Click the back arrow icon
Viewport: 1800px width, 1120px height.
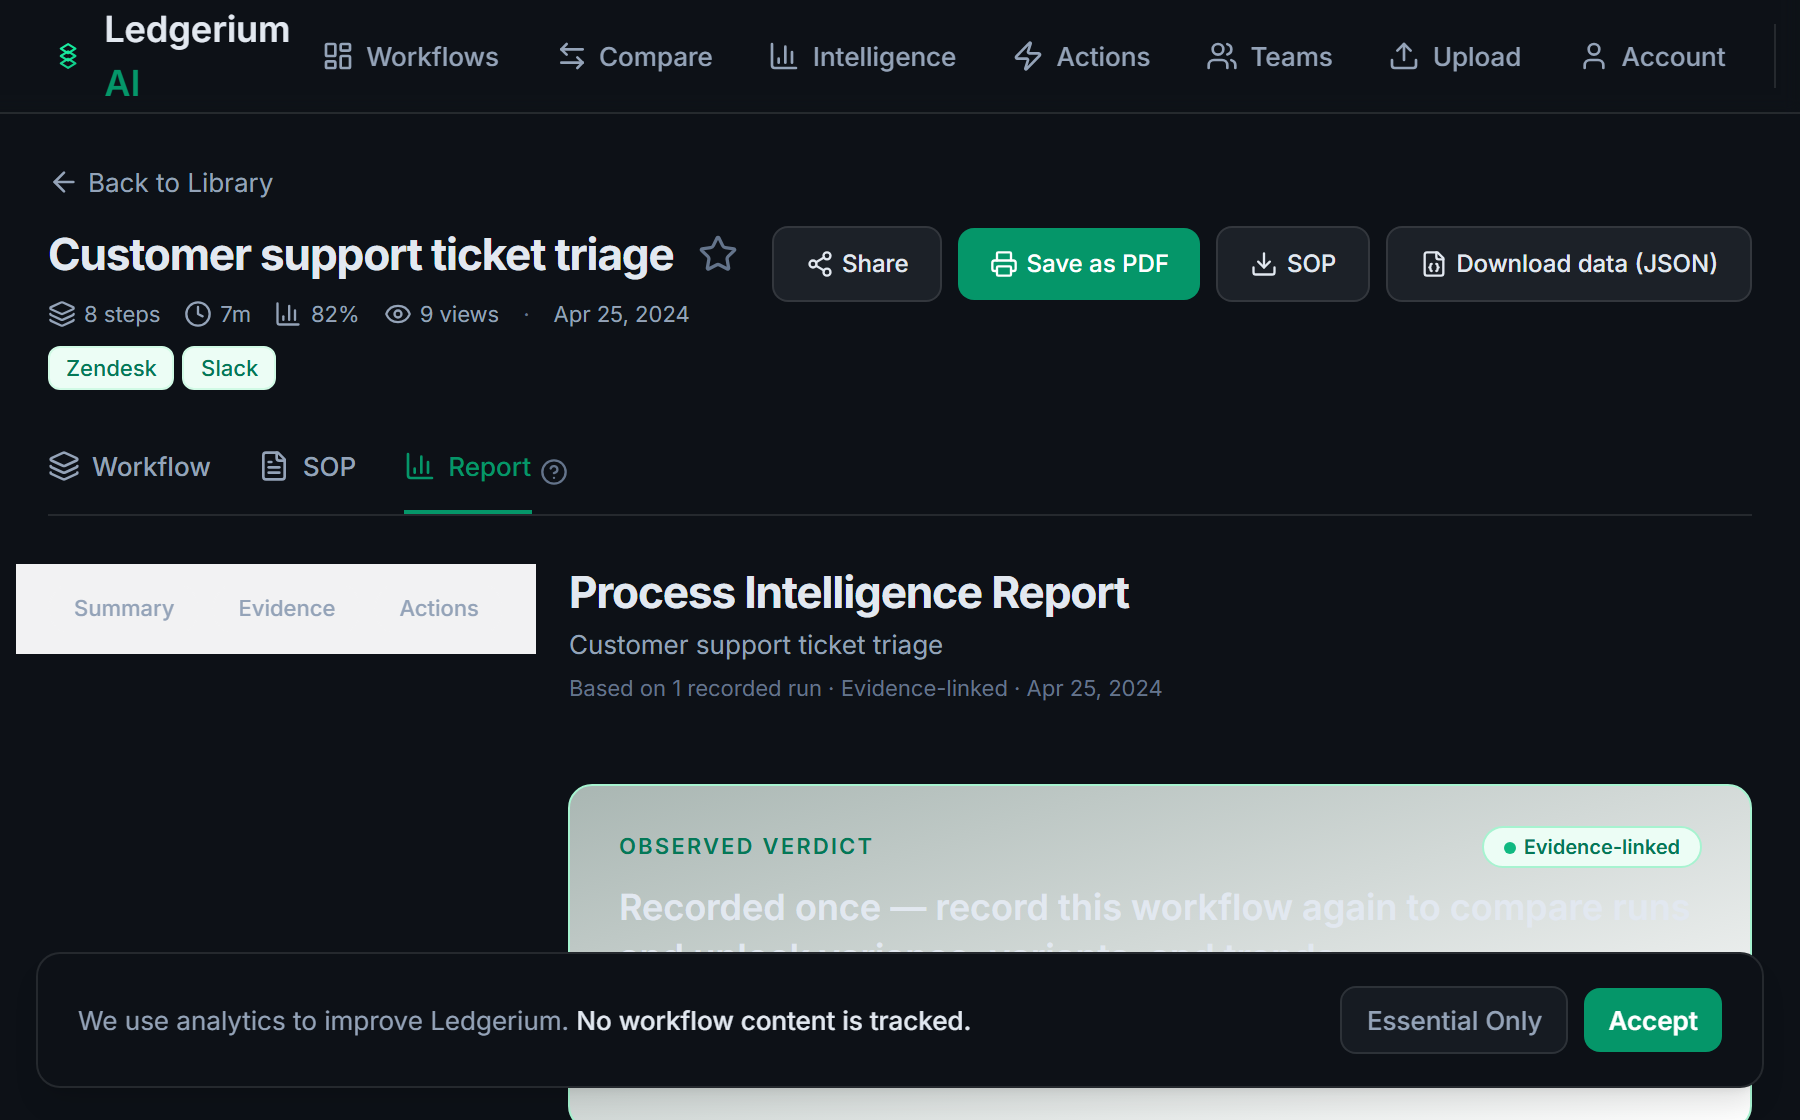(63, 183)
